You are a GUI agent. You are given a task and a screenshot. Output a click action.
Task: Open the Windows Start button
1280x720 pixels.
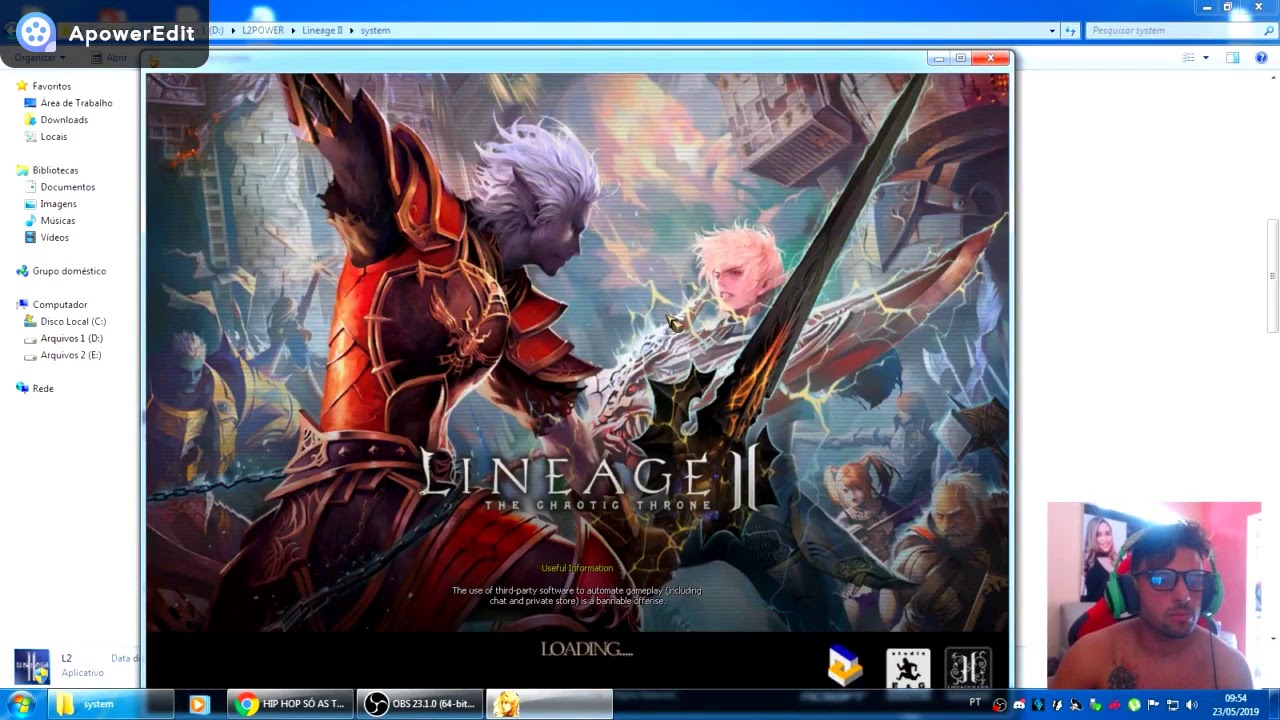click(x=21, y=704)
